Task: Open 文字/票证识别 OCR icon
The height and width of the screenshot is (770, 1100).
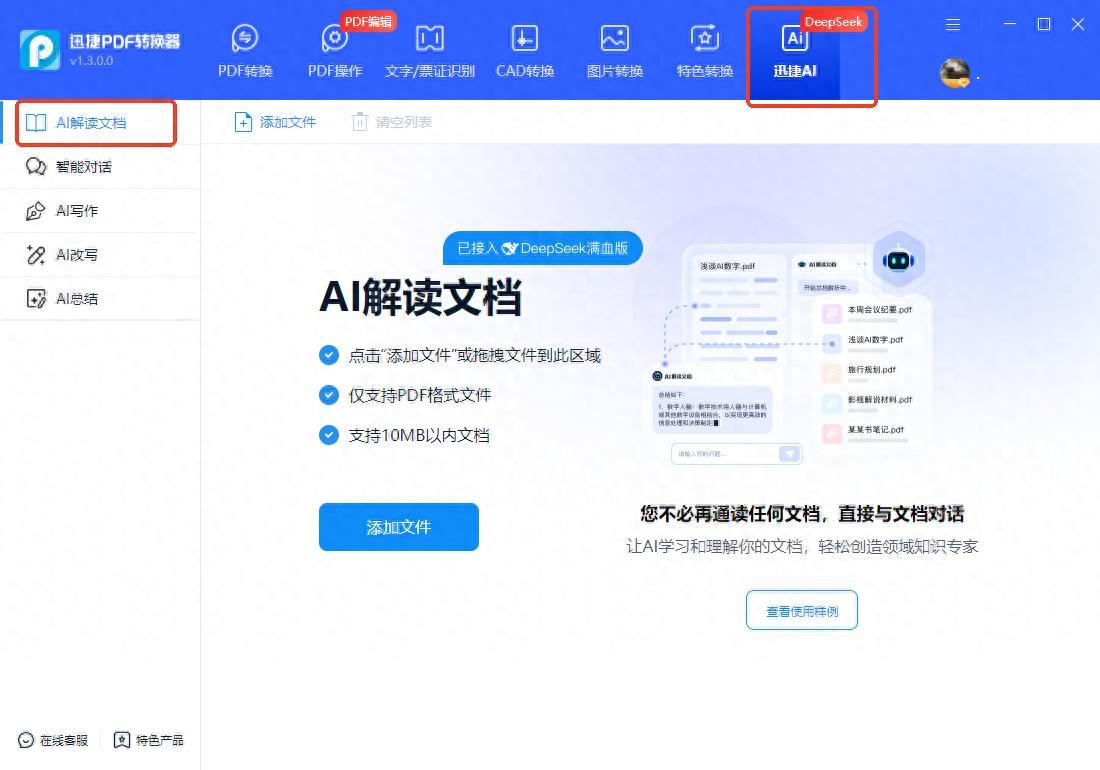Action: [x=430, y=40]
